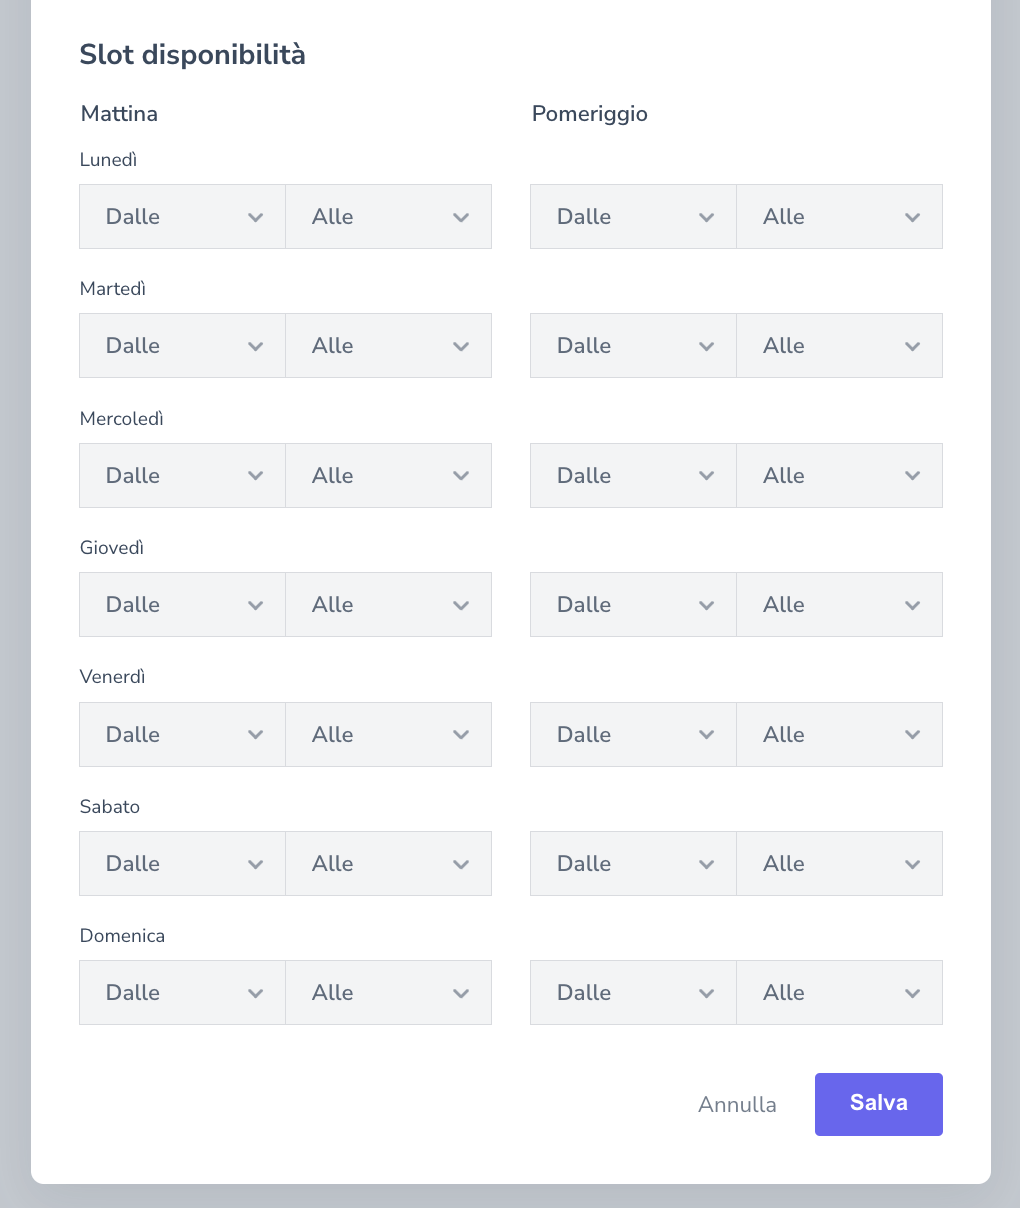The height and width of the screenshot is (1208, 1020).
Task: Click the Salva button
Action: click(x=878, y=1104)
